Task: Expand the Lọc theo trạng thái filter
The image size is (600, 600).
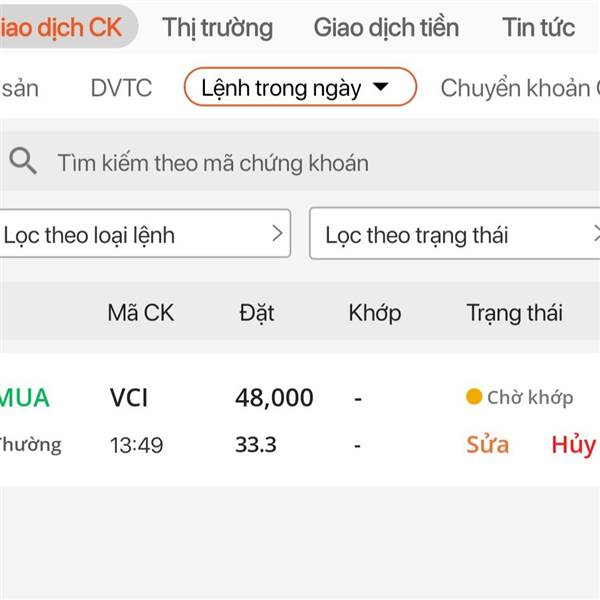Action: 455,235
